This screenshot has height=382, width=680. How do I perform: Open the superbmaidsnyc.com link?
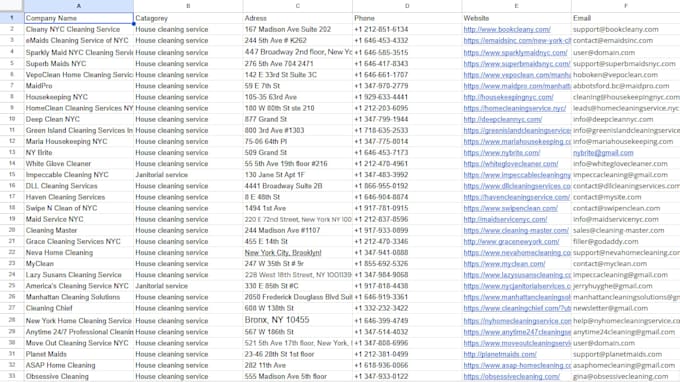(x=517, y=64)
